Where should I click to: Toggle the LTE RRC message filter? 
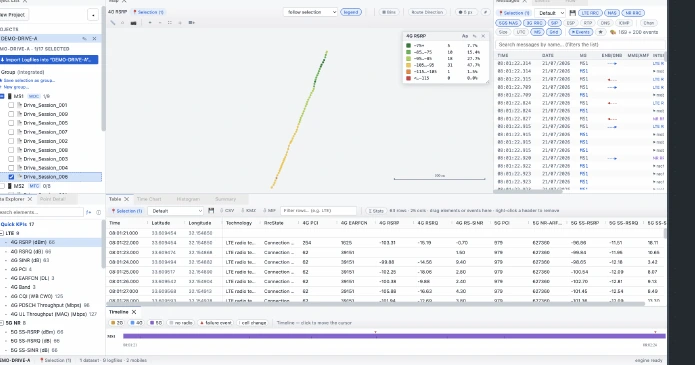[x=590, y=13]
